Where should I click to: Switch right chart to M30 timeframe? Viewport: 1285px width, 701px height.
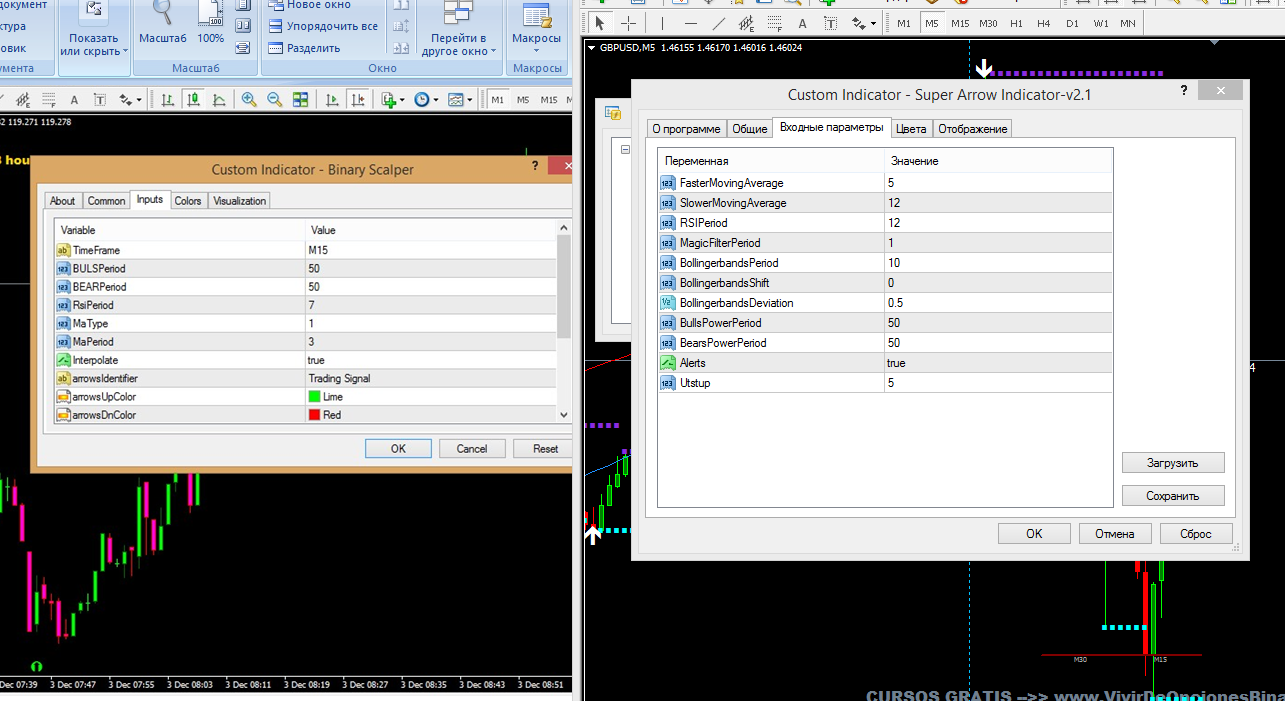[x=988, y=23]
